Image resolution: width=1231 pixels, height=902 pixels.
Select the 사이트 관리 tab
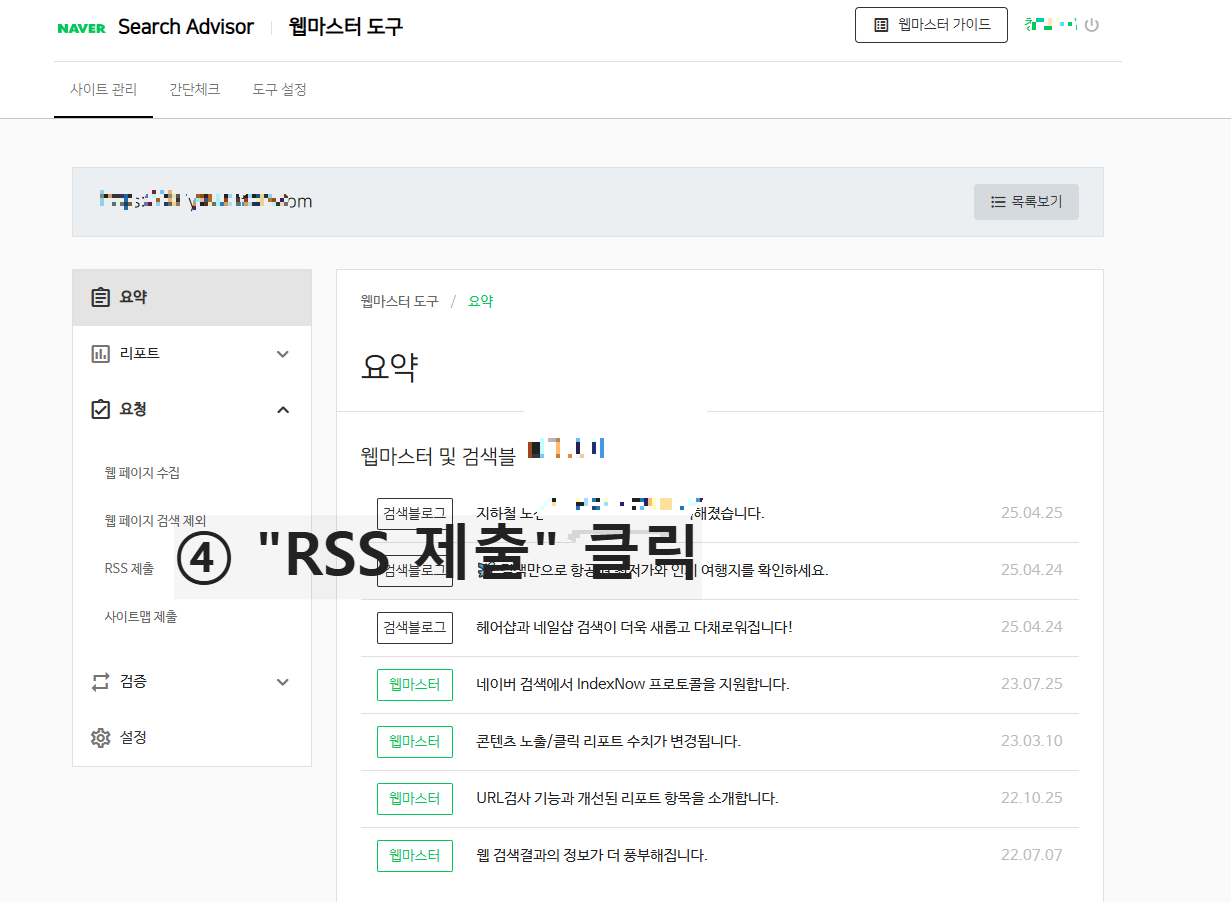[103, 90]
